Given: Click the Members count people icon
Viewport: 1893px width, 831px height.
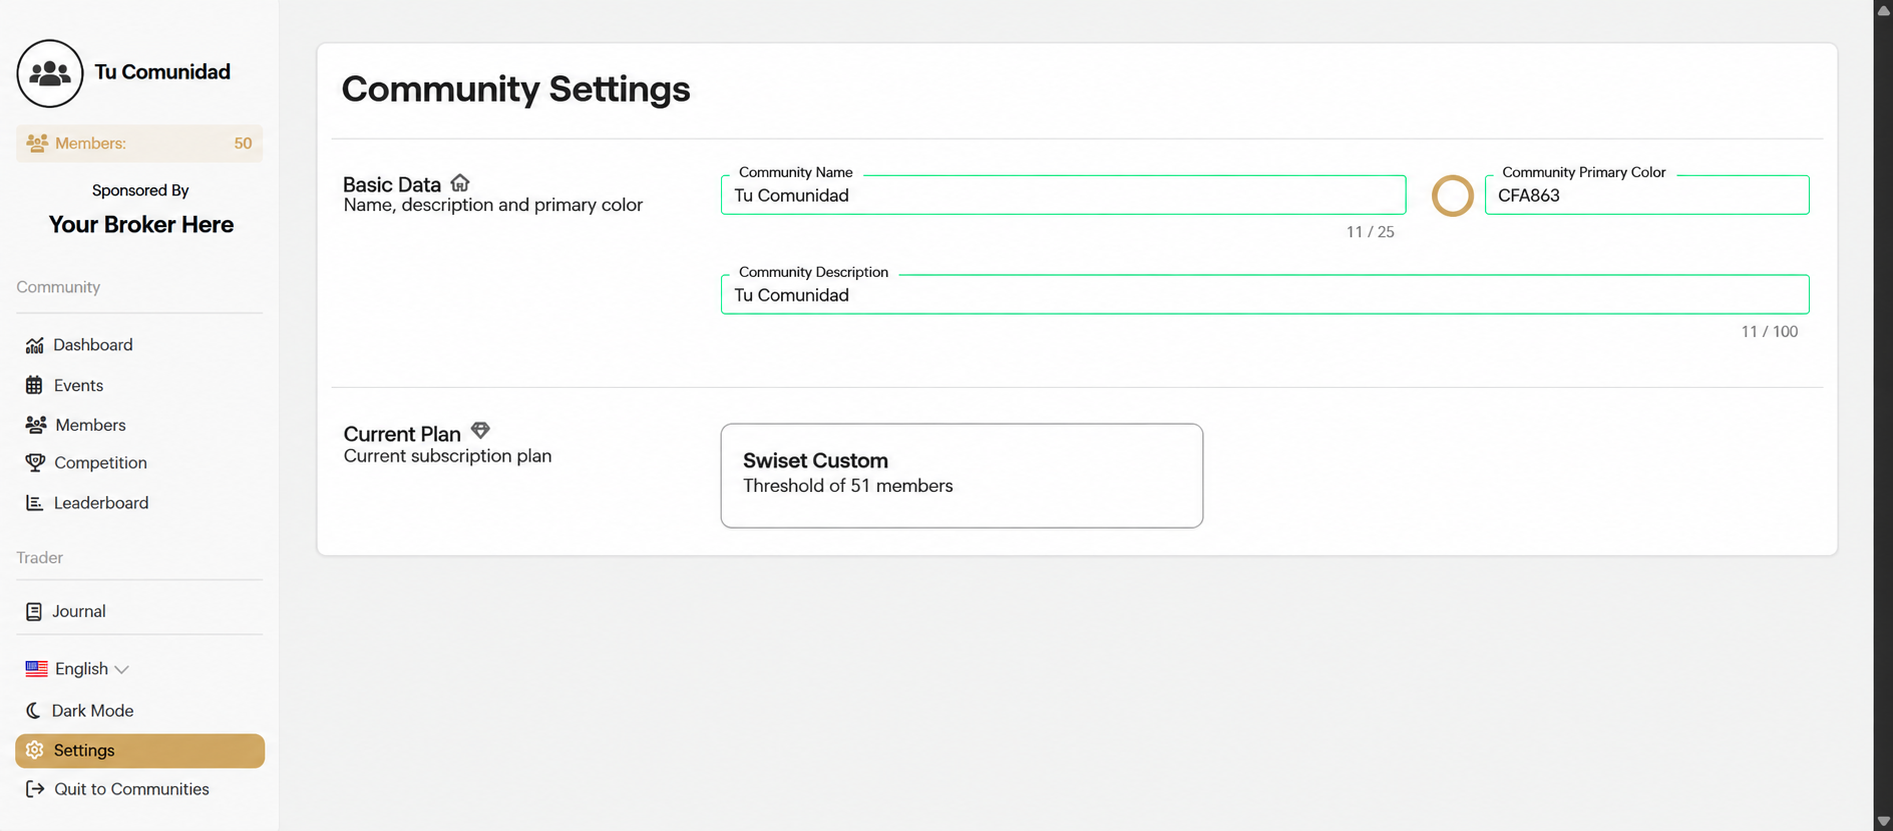Looking at the screenshot, I should (x=37, y=143).
